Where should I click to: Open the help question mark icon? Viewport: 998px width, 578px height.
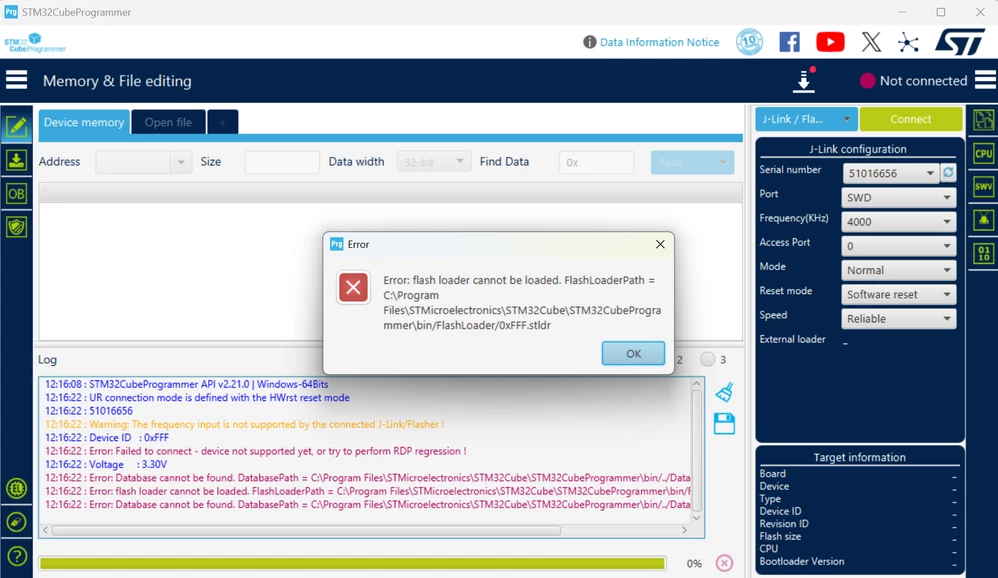pos(17,556)
